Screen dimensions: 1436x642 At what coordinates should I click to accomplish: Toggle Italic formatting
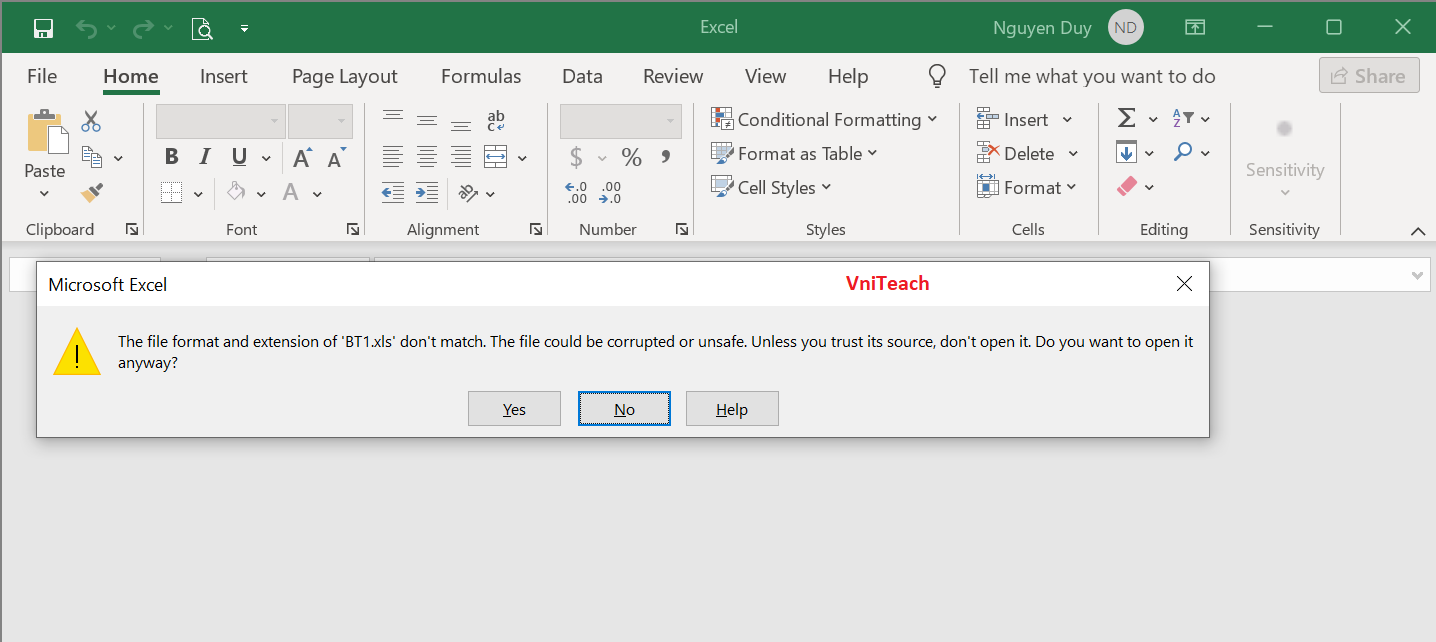pyautogui.click(x=205, y=157)
